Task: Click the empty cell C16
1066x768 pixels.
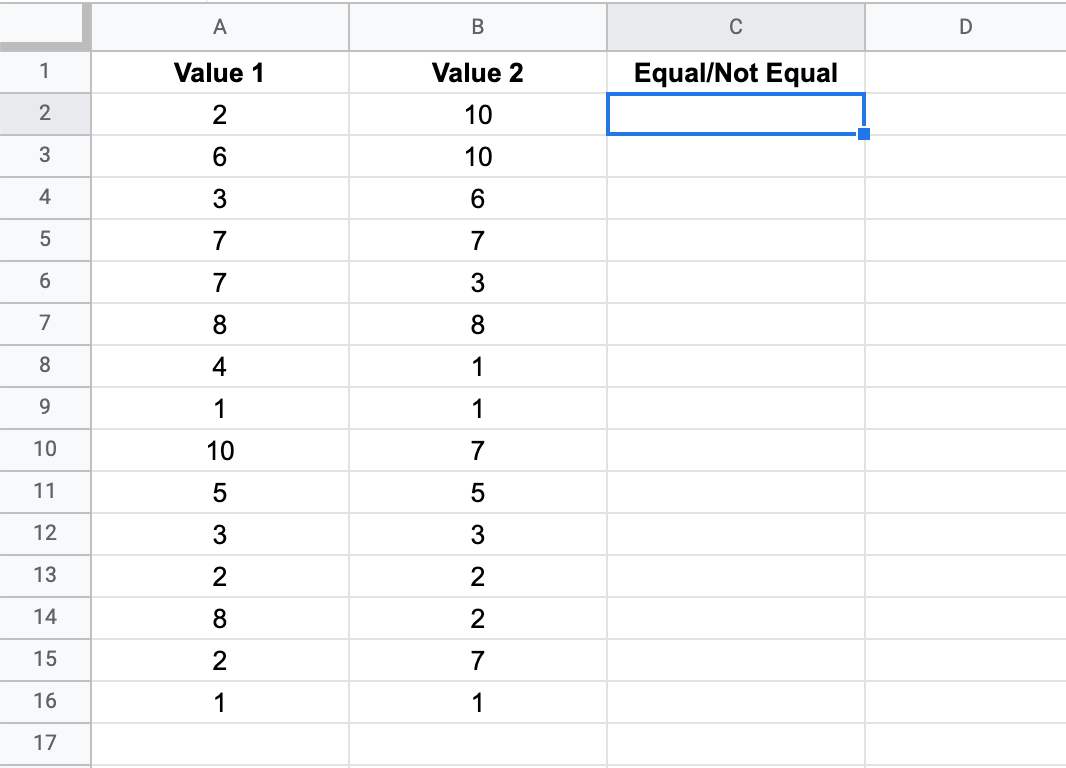Action: click(735, 702)
